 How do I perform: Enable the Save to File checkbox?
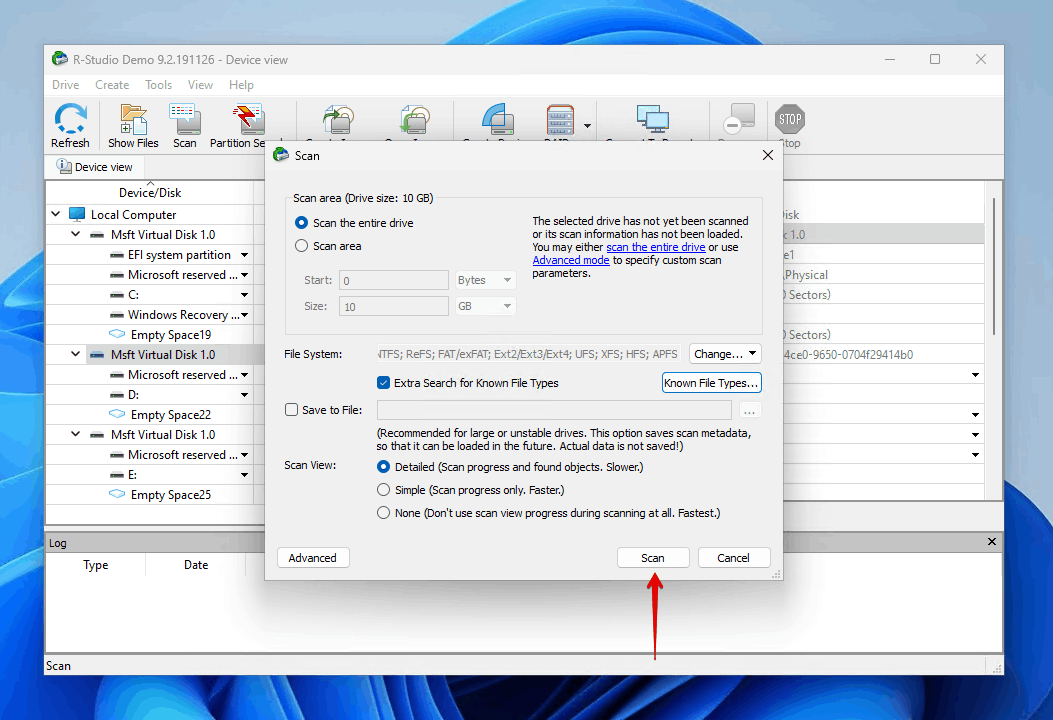point(292,410)
